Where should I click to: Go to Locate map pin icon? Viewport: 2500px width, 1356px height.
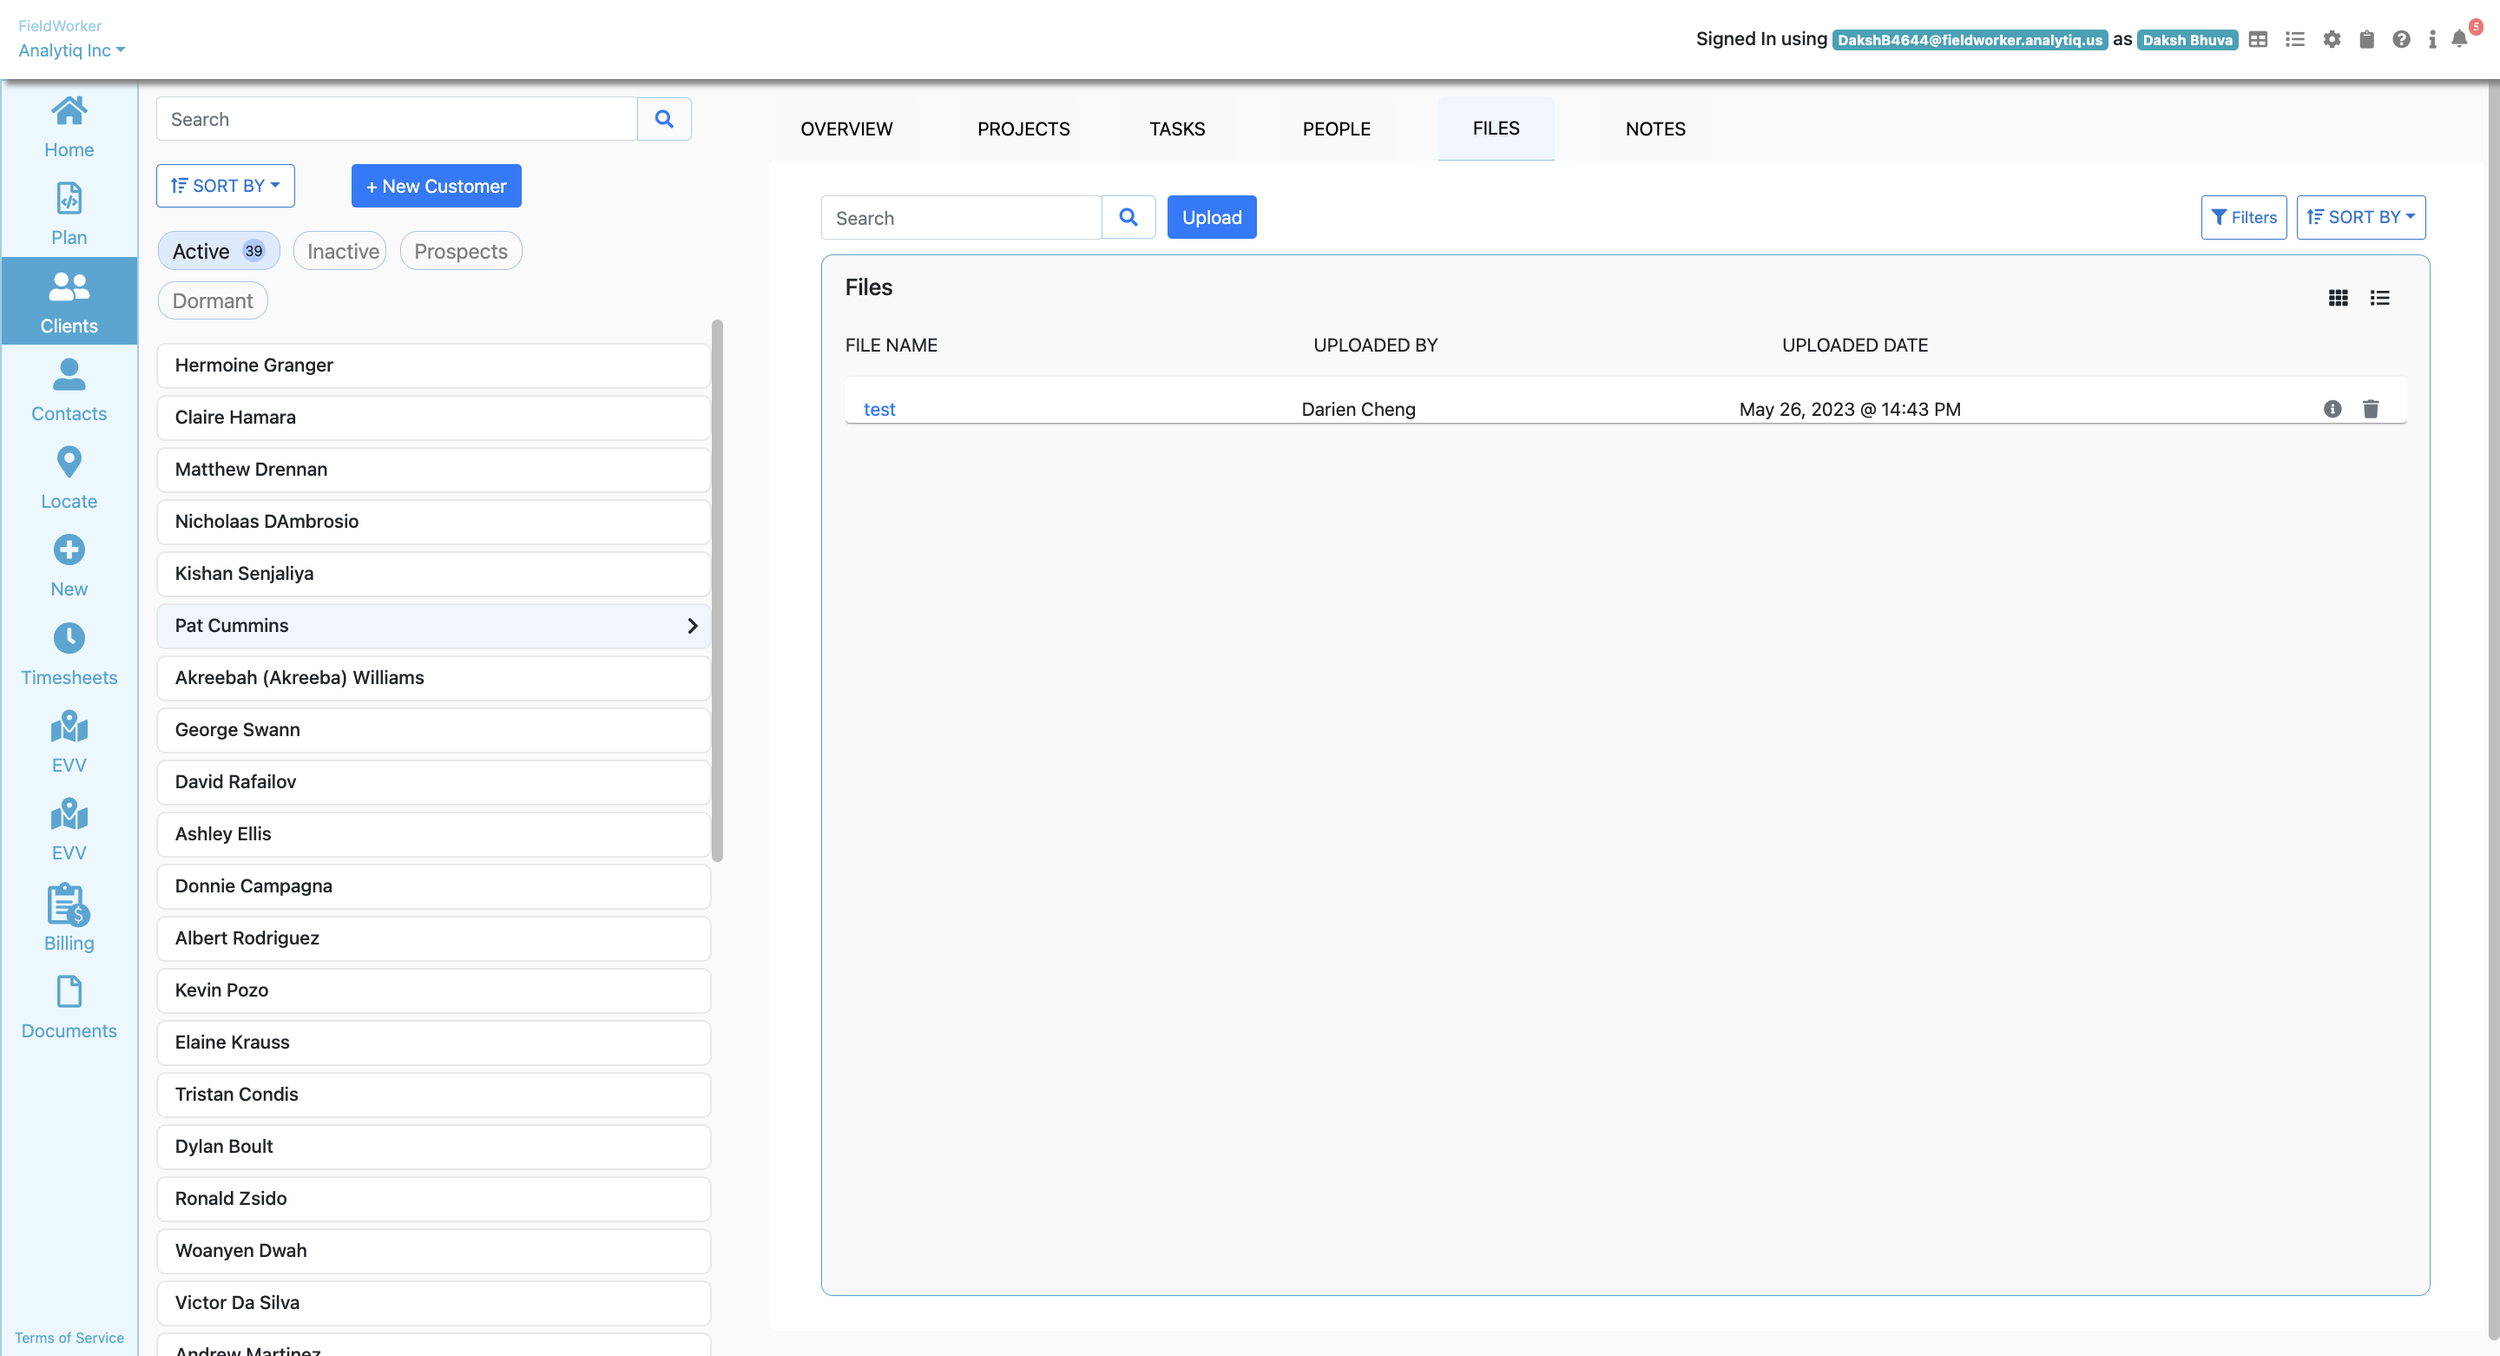pos(69,462)
